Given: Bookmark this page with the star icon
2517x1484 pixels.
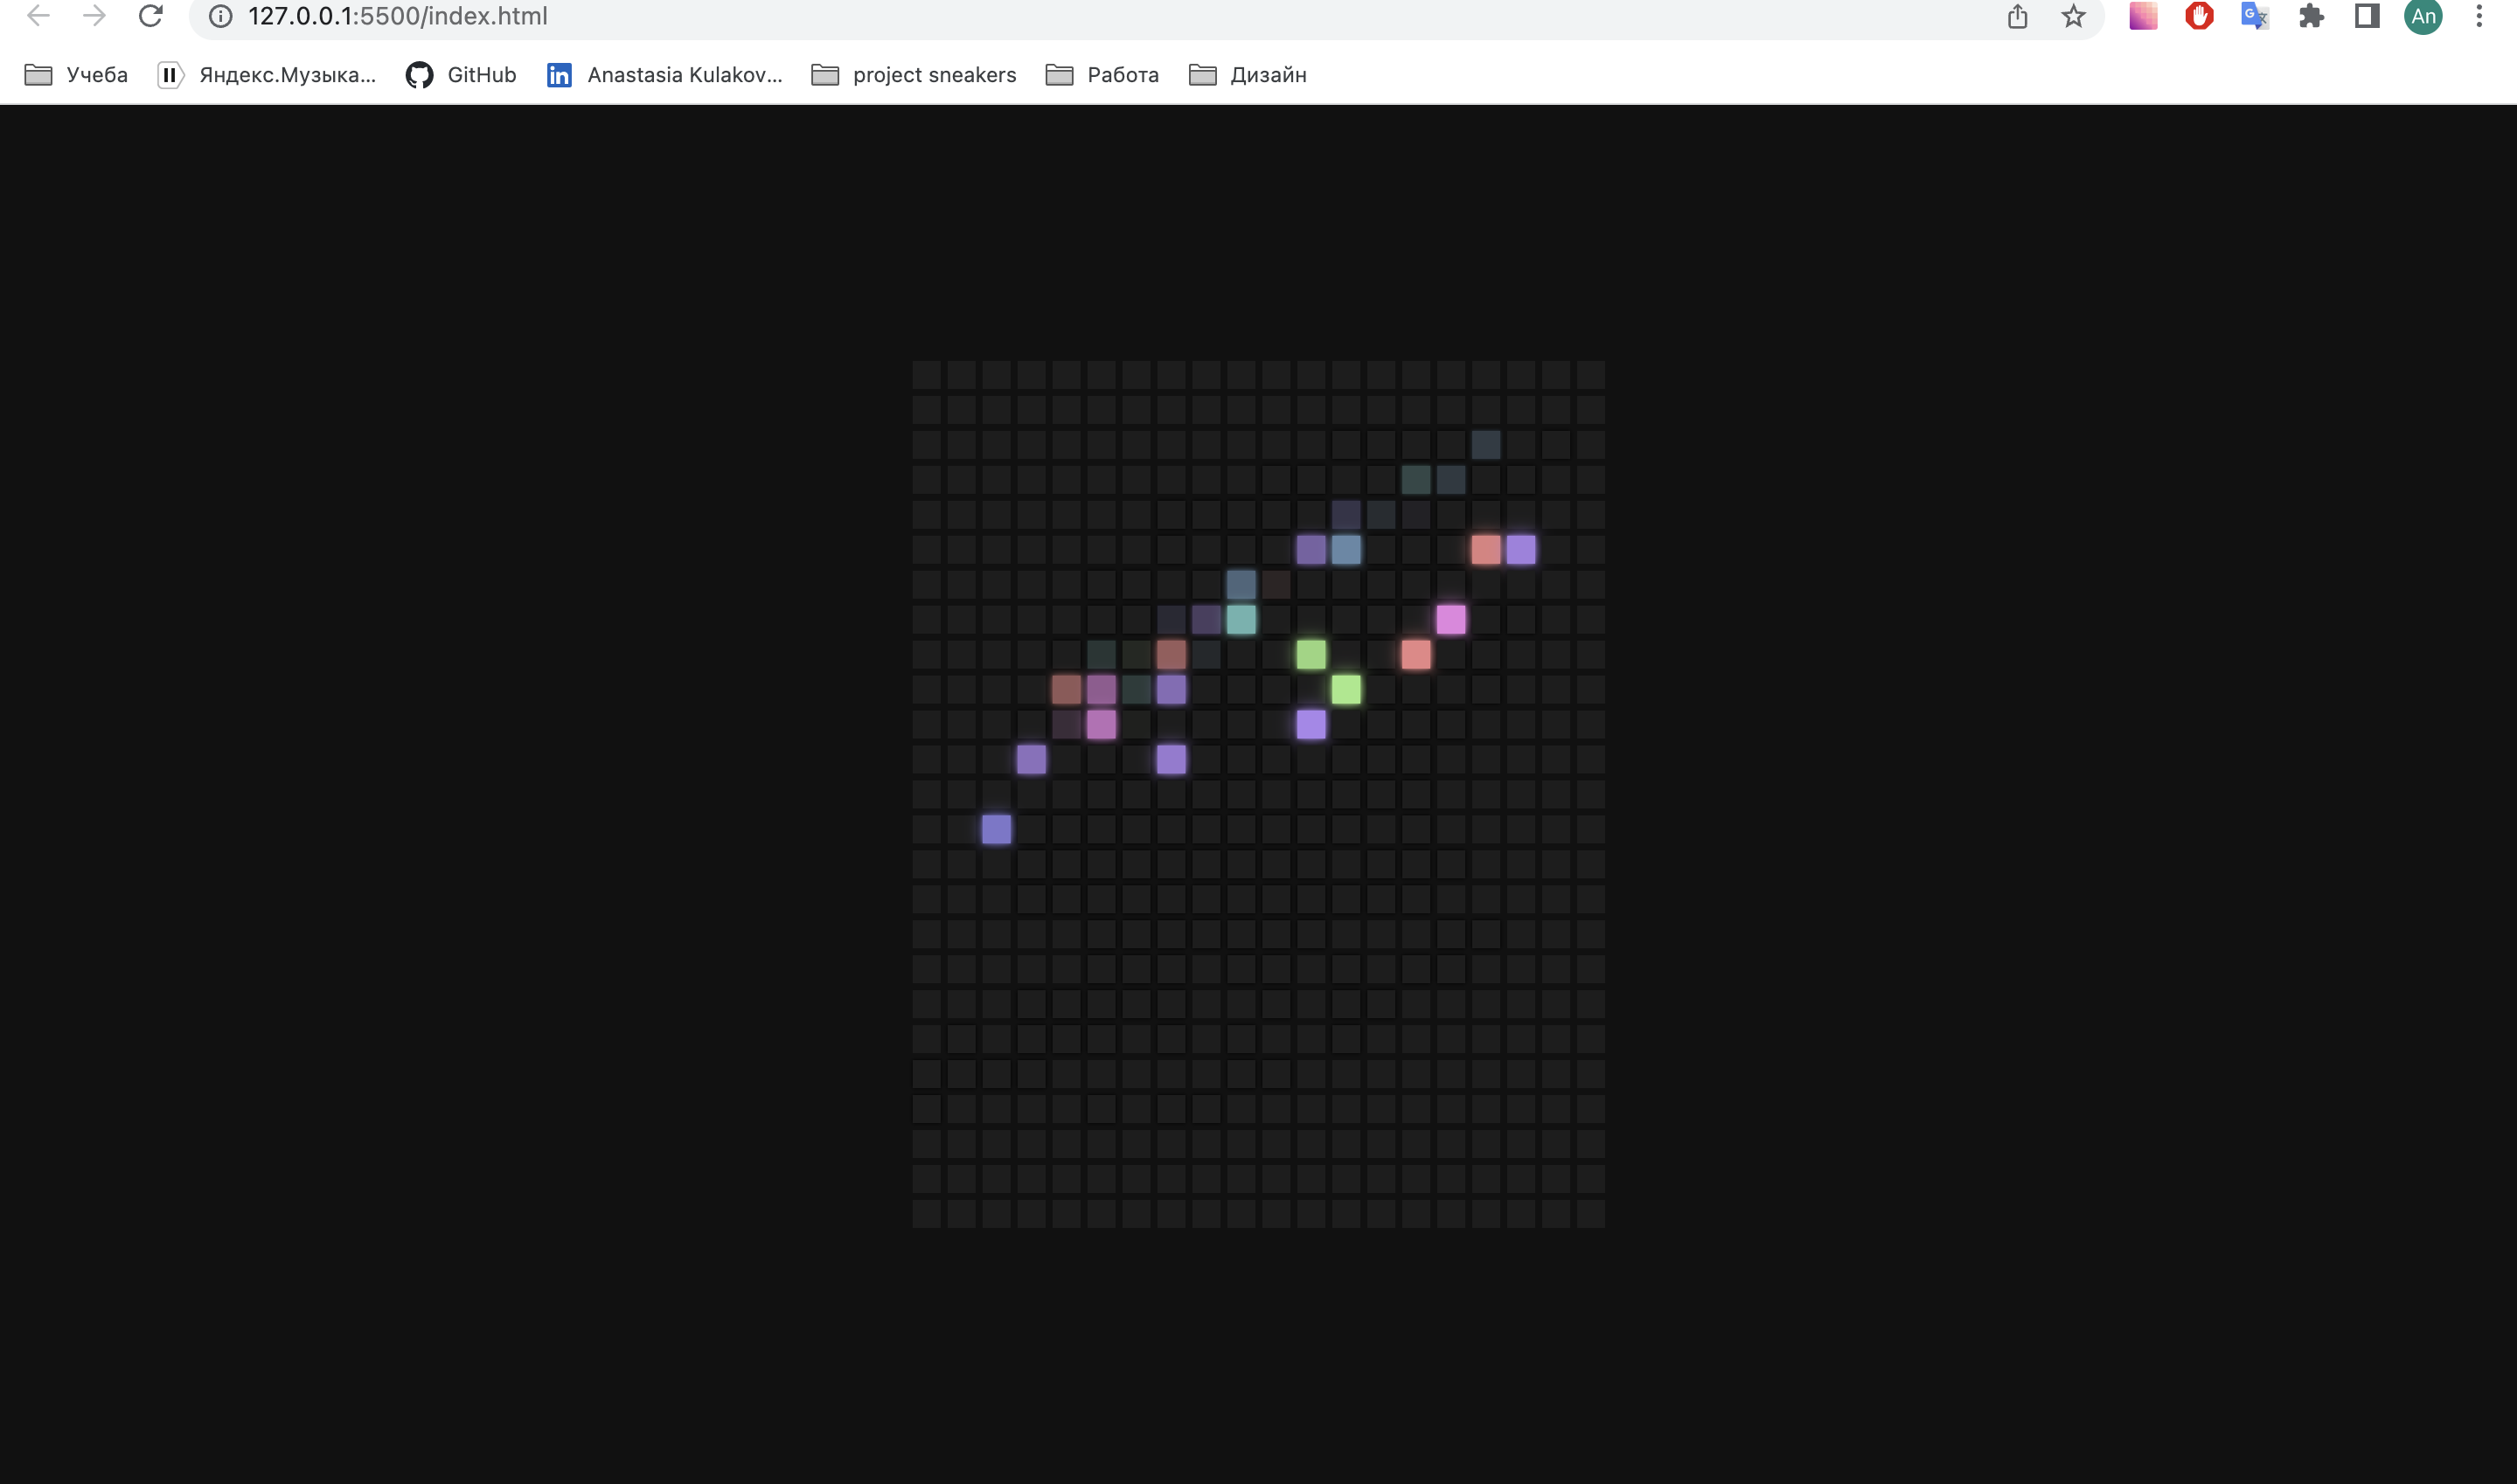Looking at the screenshot, I should (x=2073, y=17).
